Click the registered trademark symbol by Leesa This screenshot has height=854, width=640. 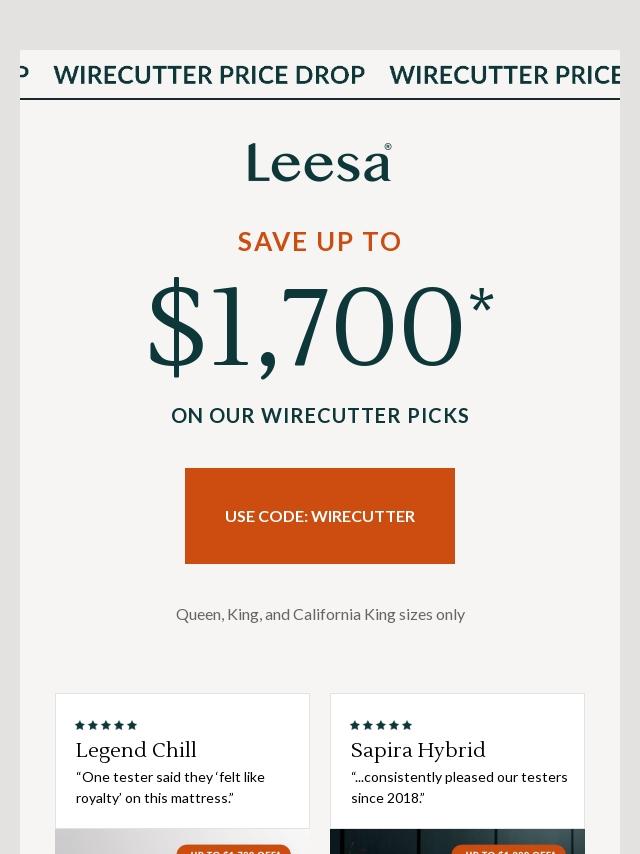tap(388, 147)
